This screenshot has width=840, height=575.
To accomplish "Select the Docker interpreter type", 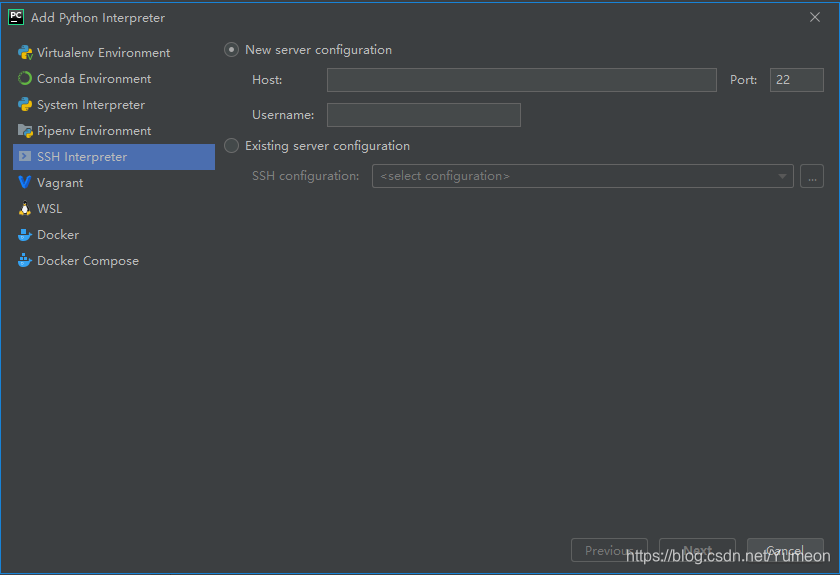I will [x=114, y=235].
